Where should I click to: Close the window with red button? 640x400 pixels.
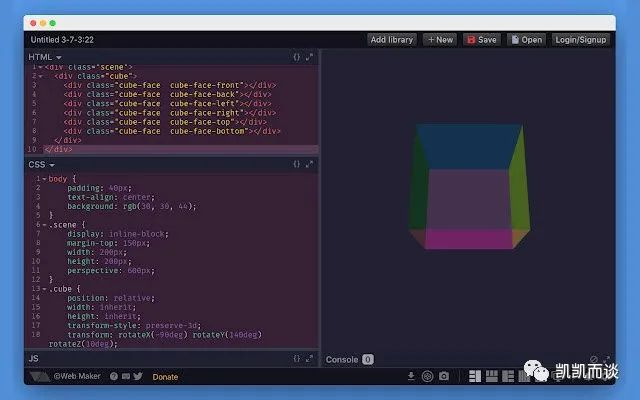click(x=33, y=23)
